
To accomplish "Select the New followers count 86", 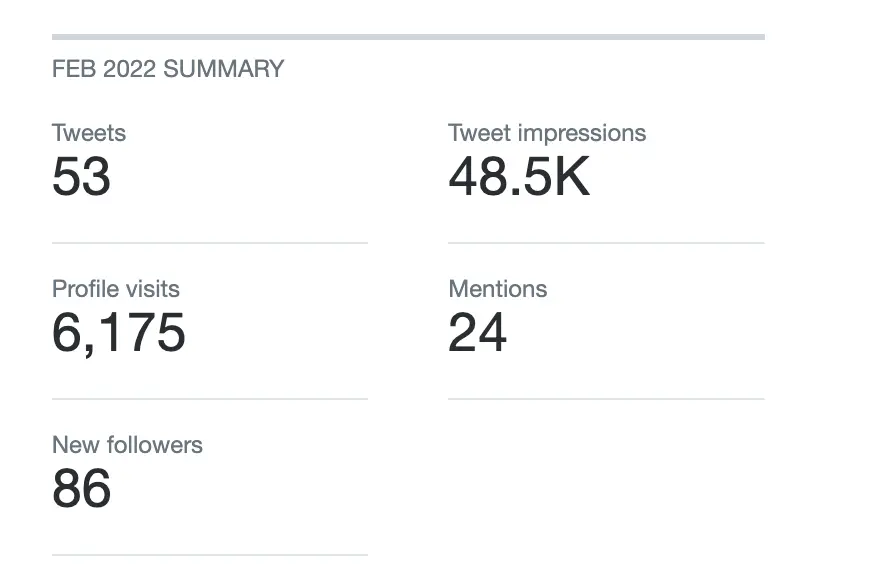I will coord(81,490).
